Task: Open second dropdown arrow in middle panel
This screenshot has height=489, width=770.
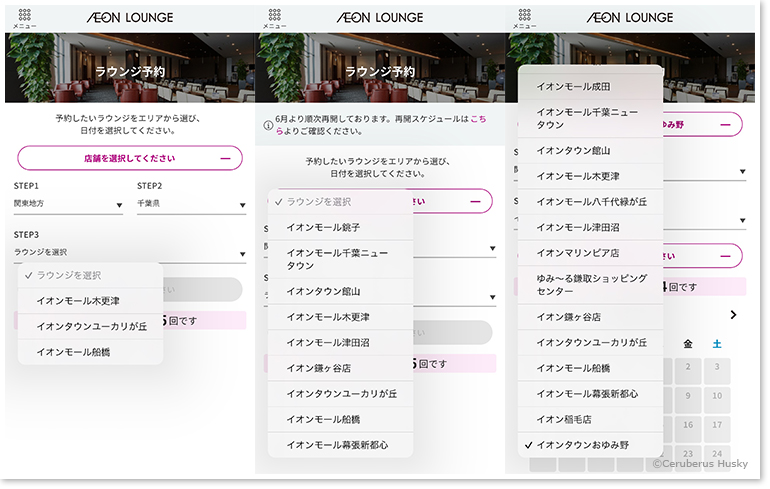Action: coord(493,298)
